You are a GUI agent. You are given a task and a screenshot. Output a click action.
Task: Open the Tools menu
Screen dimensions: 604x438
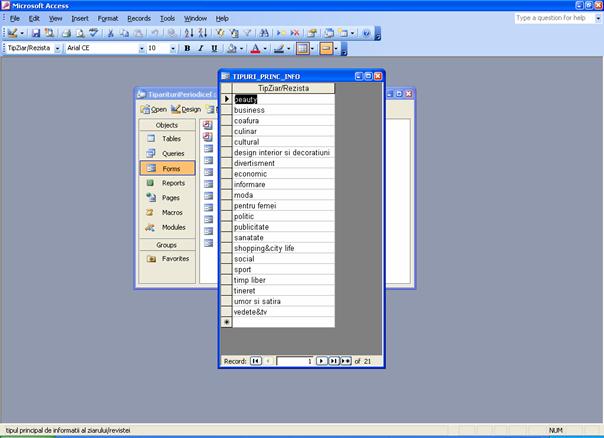[x=167, y=18]
